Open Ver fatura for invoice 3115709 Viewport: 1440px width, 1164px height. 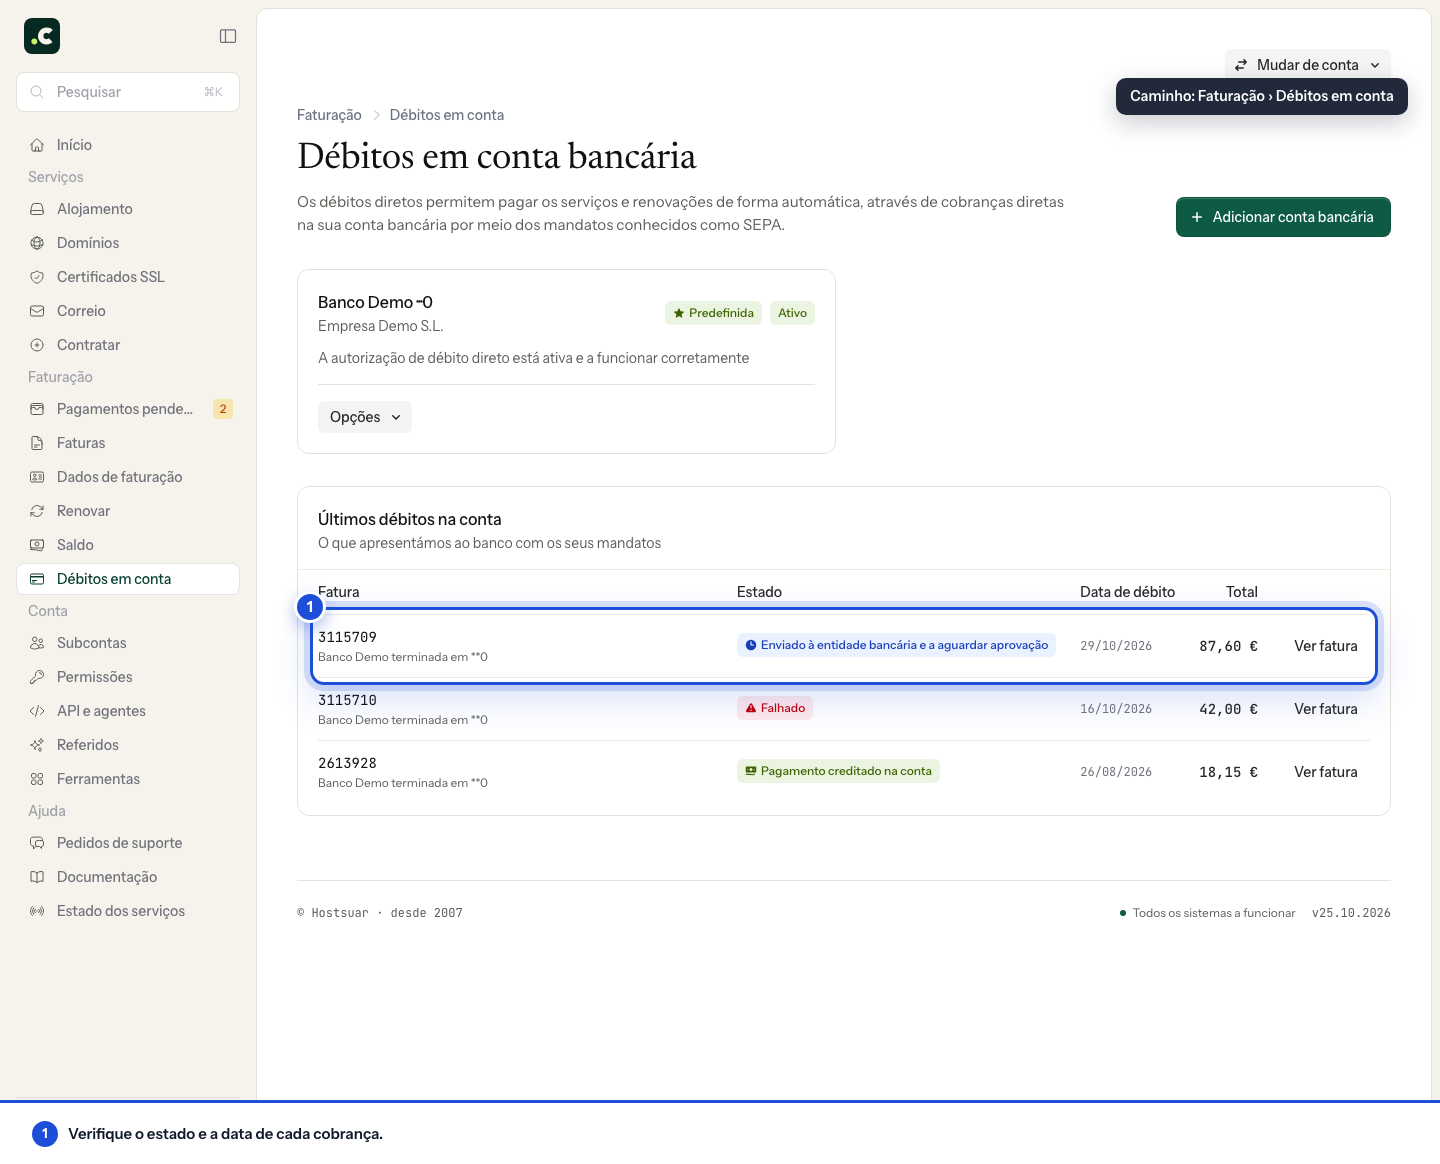pyautogui.click(x=1326, y=646)
